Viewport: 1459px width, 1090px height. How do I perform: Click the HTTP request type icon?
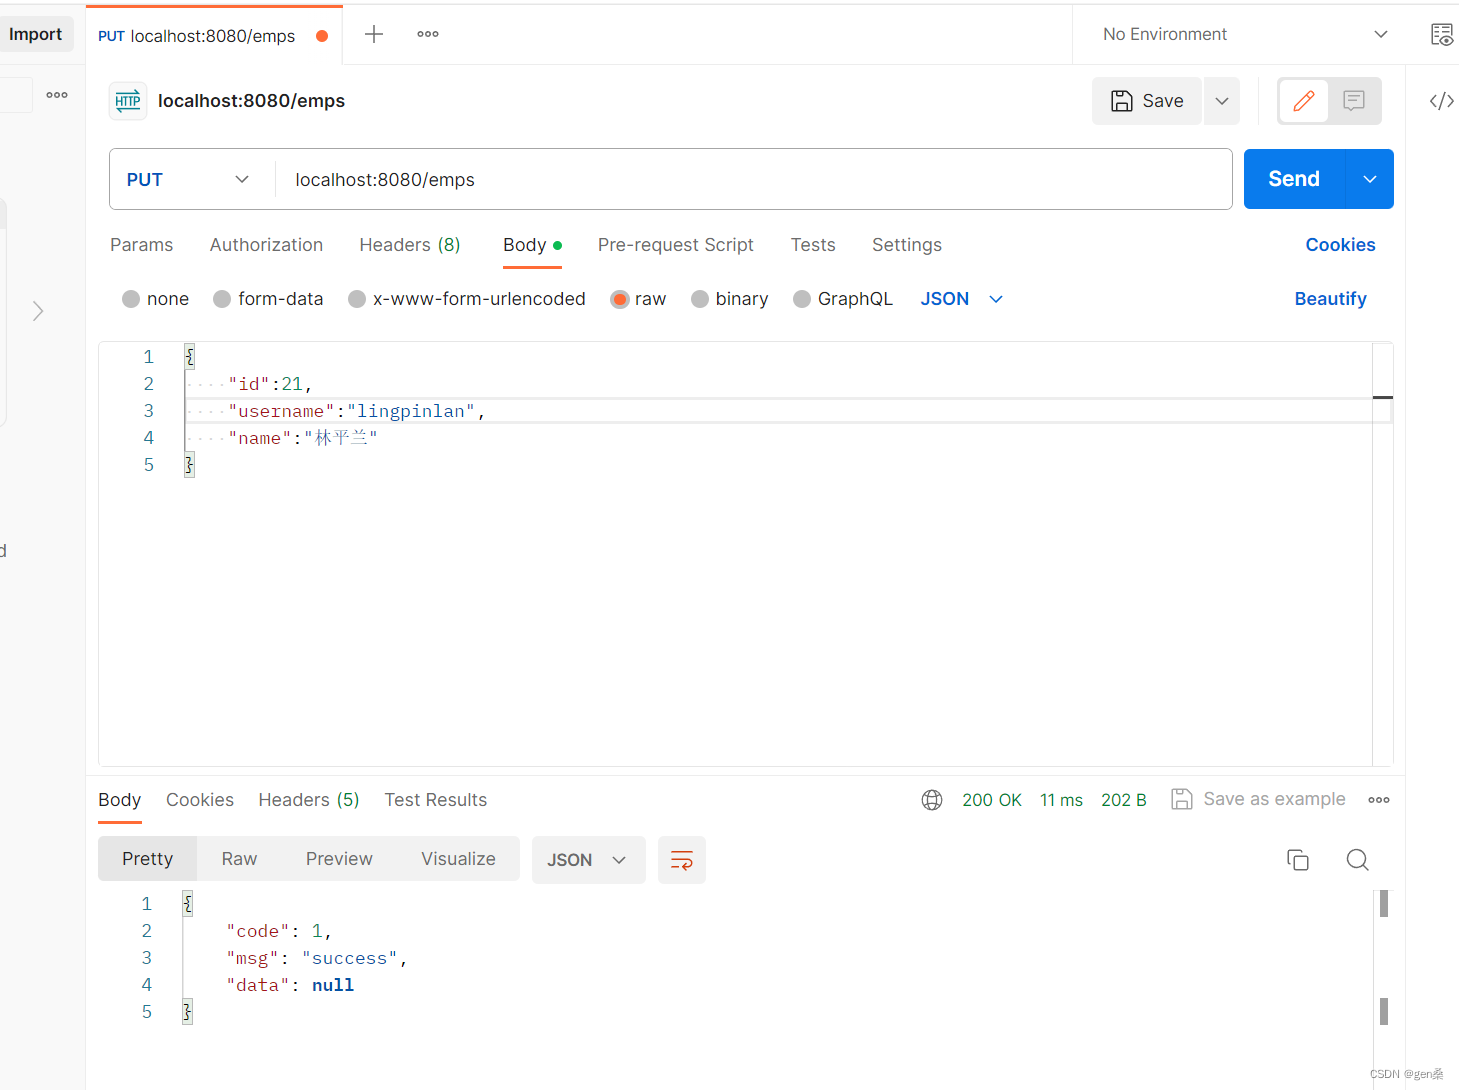[x=128, y=101]
